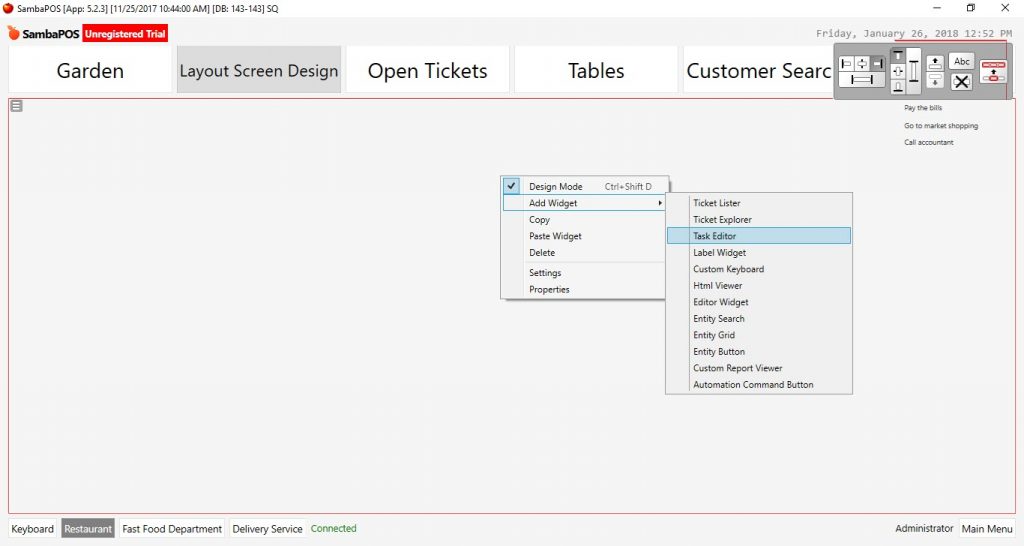The width and height of the screenshot is (1024, 546).
Task: Add a Ticket Explorer widget
Action: [x=759, y=219]
